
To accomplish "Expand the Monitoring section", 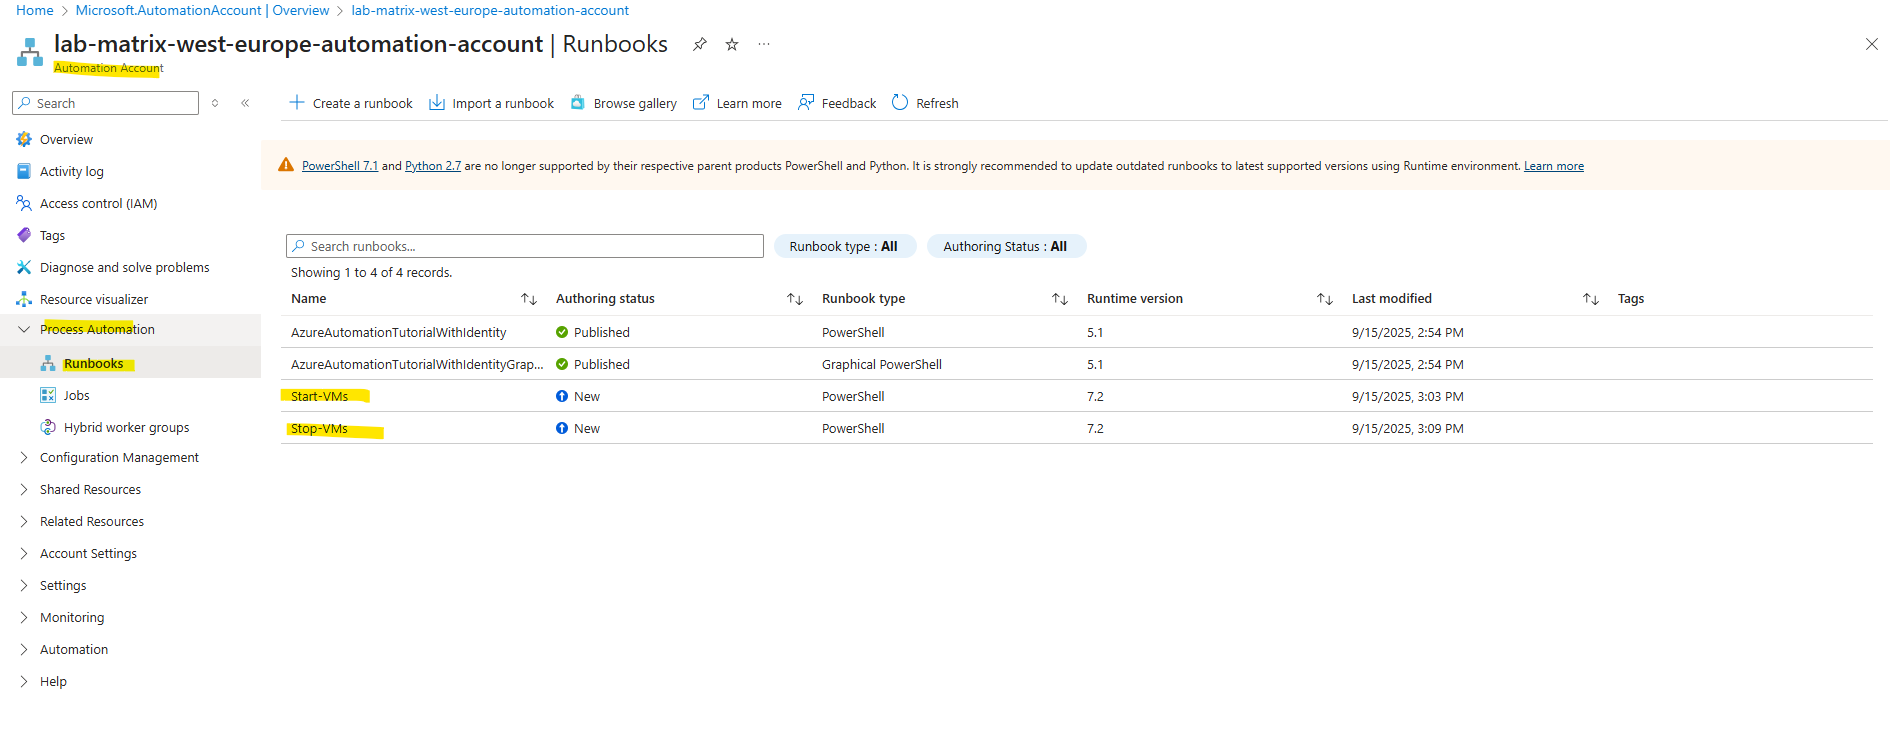I will coord(24,617).
